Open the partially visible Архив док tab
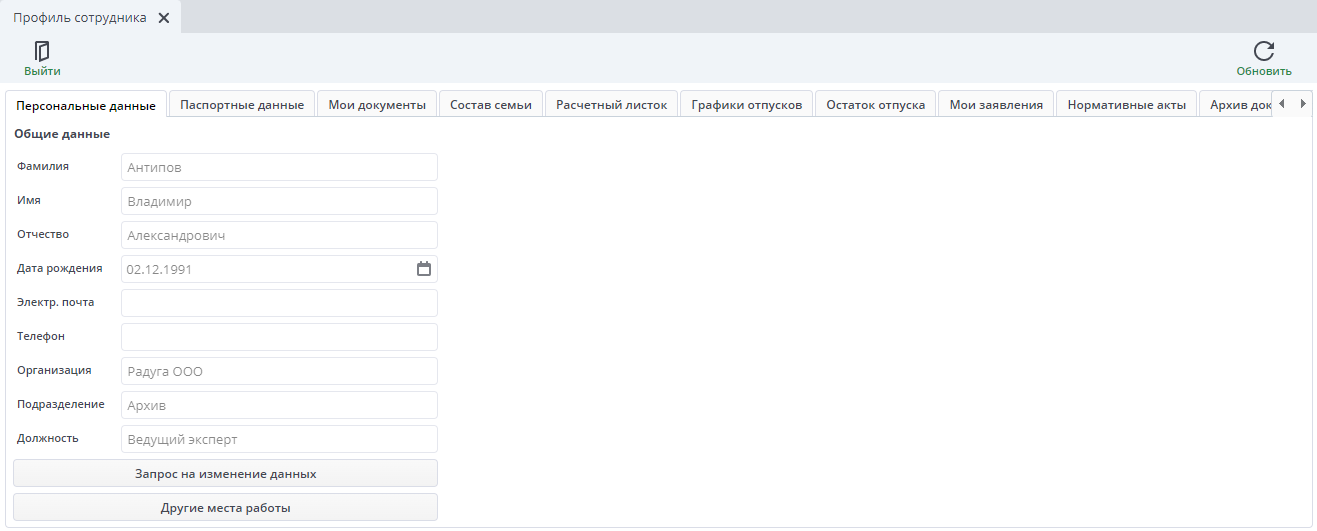The image size is (1317, 531). [1236, 104]
